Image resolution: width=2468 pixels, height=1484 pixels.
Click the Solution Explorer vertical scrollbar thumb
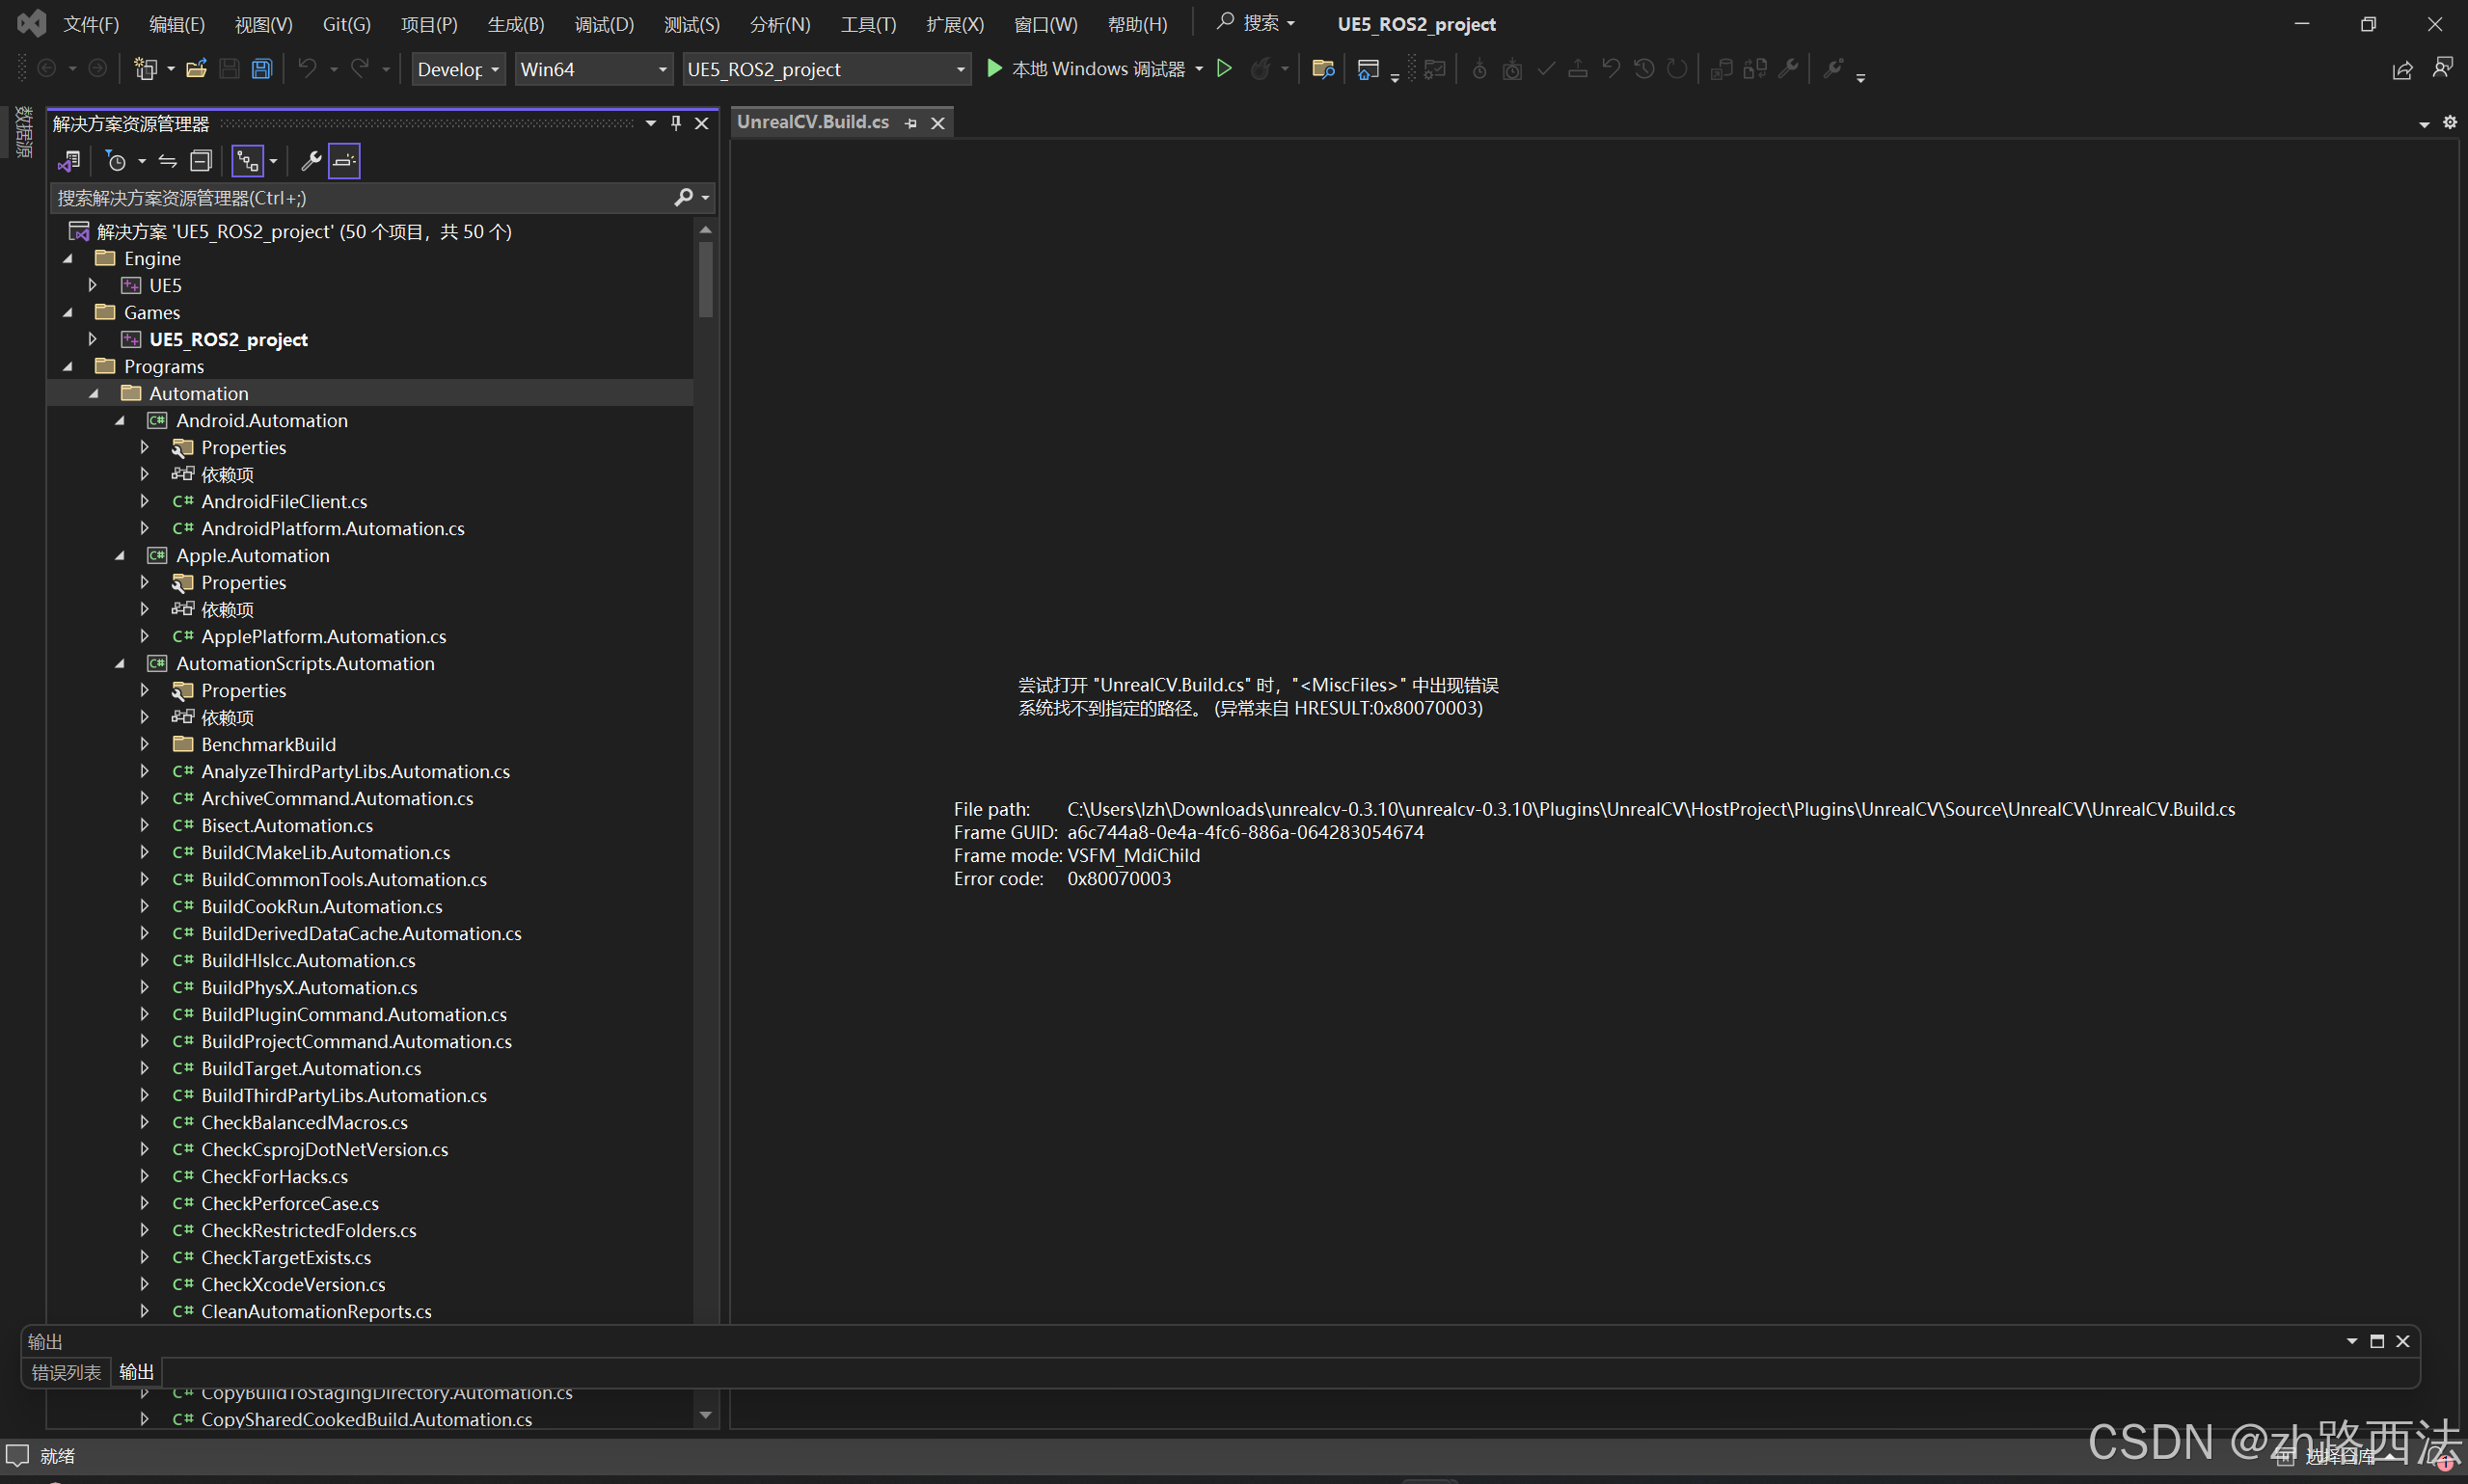point(706,279)
